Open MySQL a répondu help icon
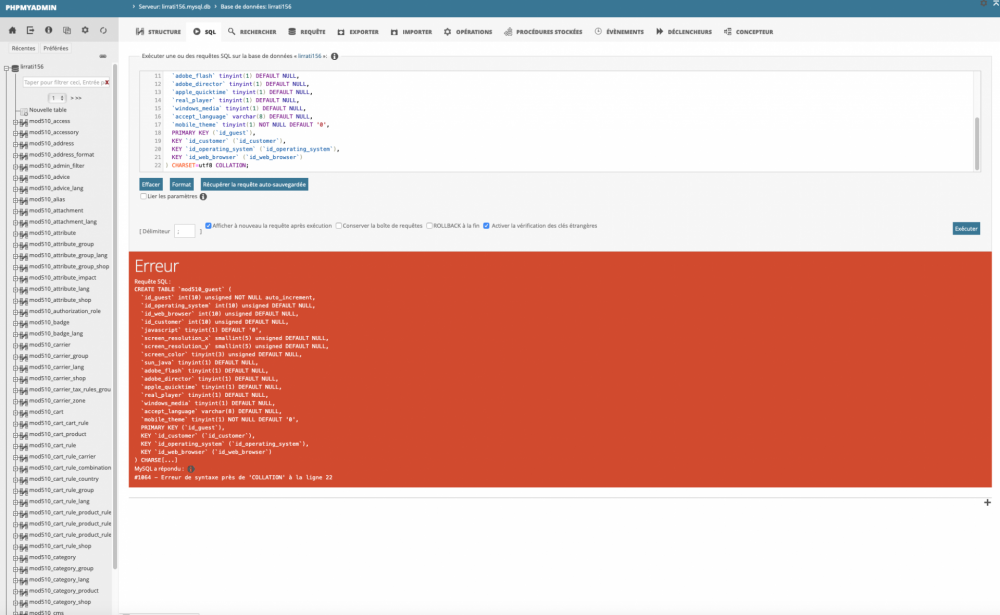1000x615 pixels. 191,468
